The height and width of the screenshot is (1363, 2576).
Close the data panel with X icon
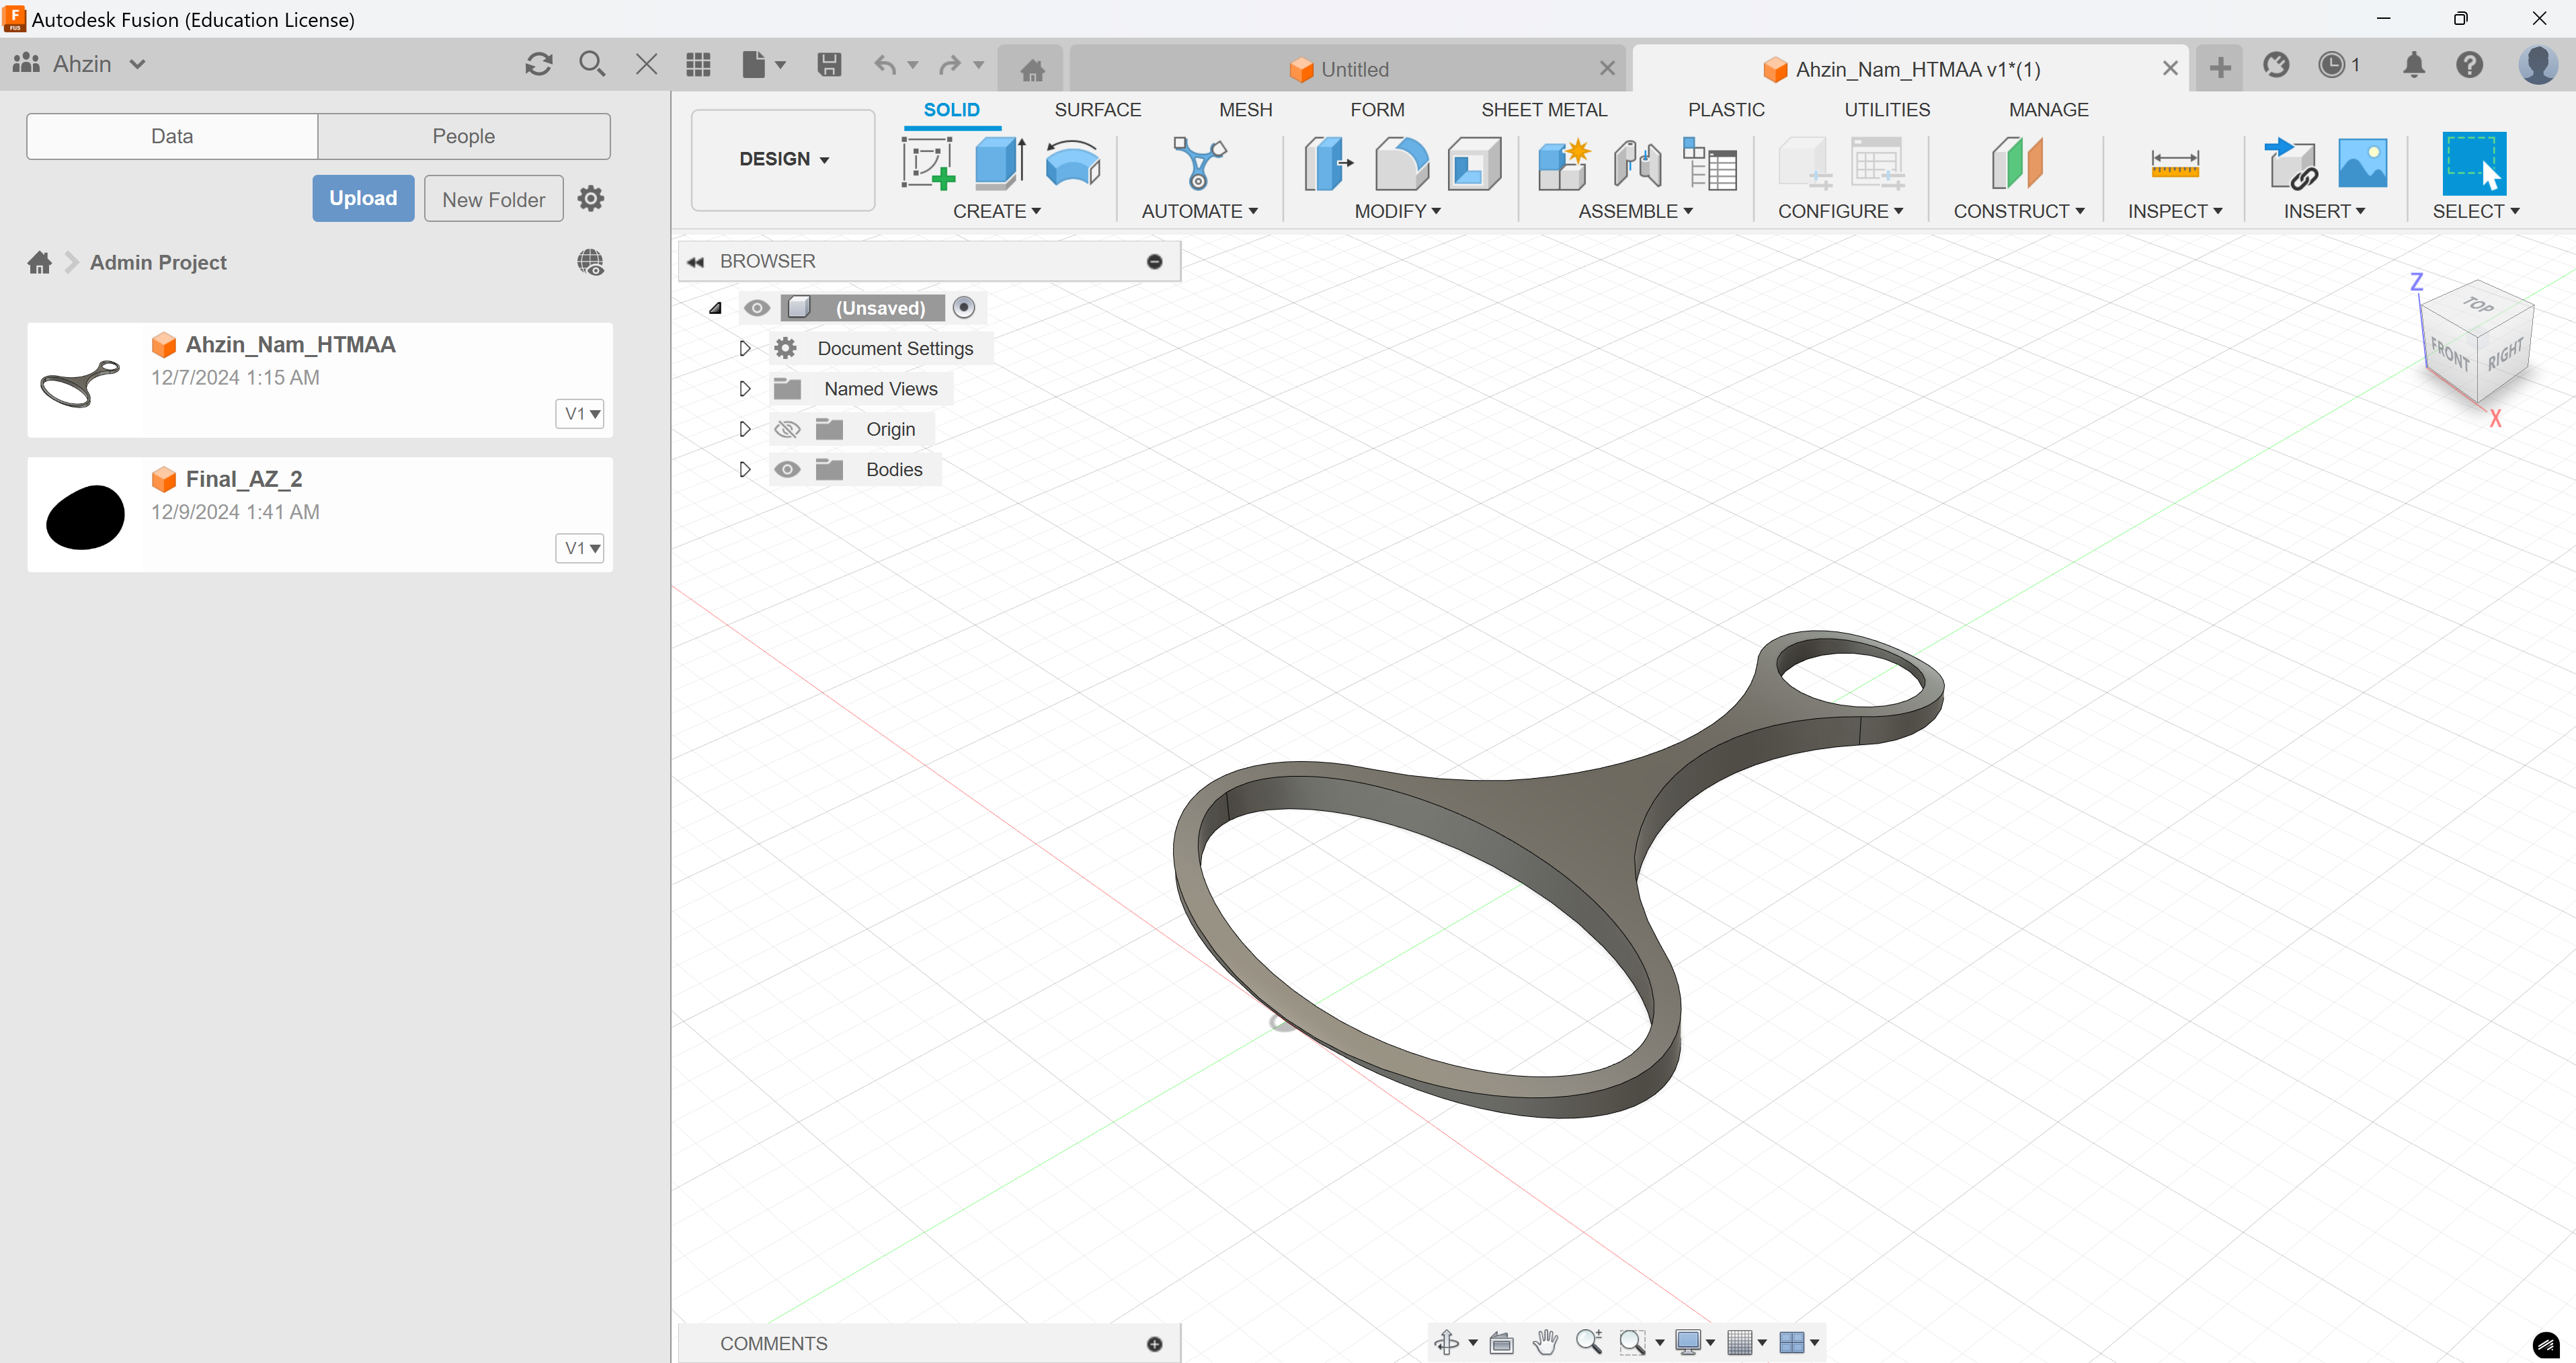tap(646, 65)
